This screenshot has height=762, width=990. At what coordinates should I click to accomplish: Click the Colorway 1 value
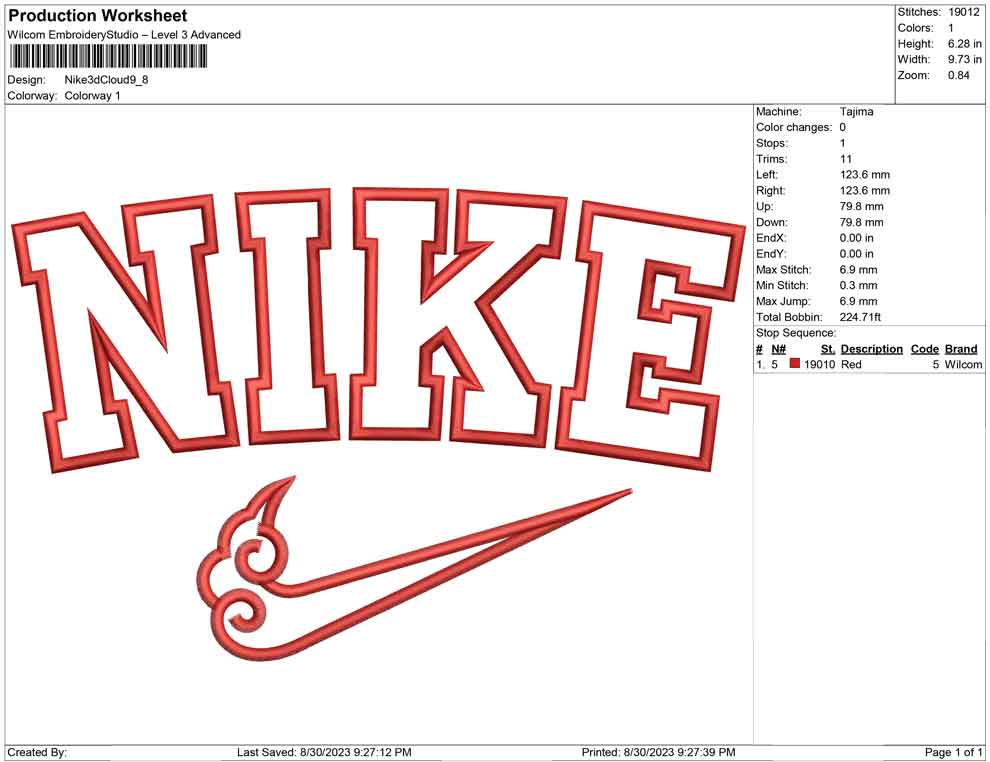(92, 96)
